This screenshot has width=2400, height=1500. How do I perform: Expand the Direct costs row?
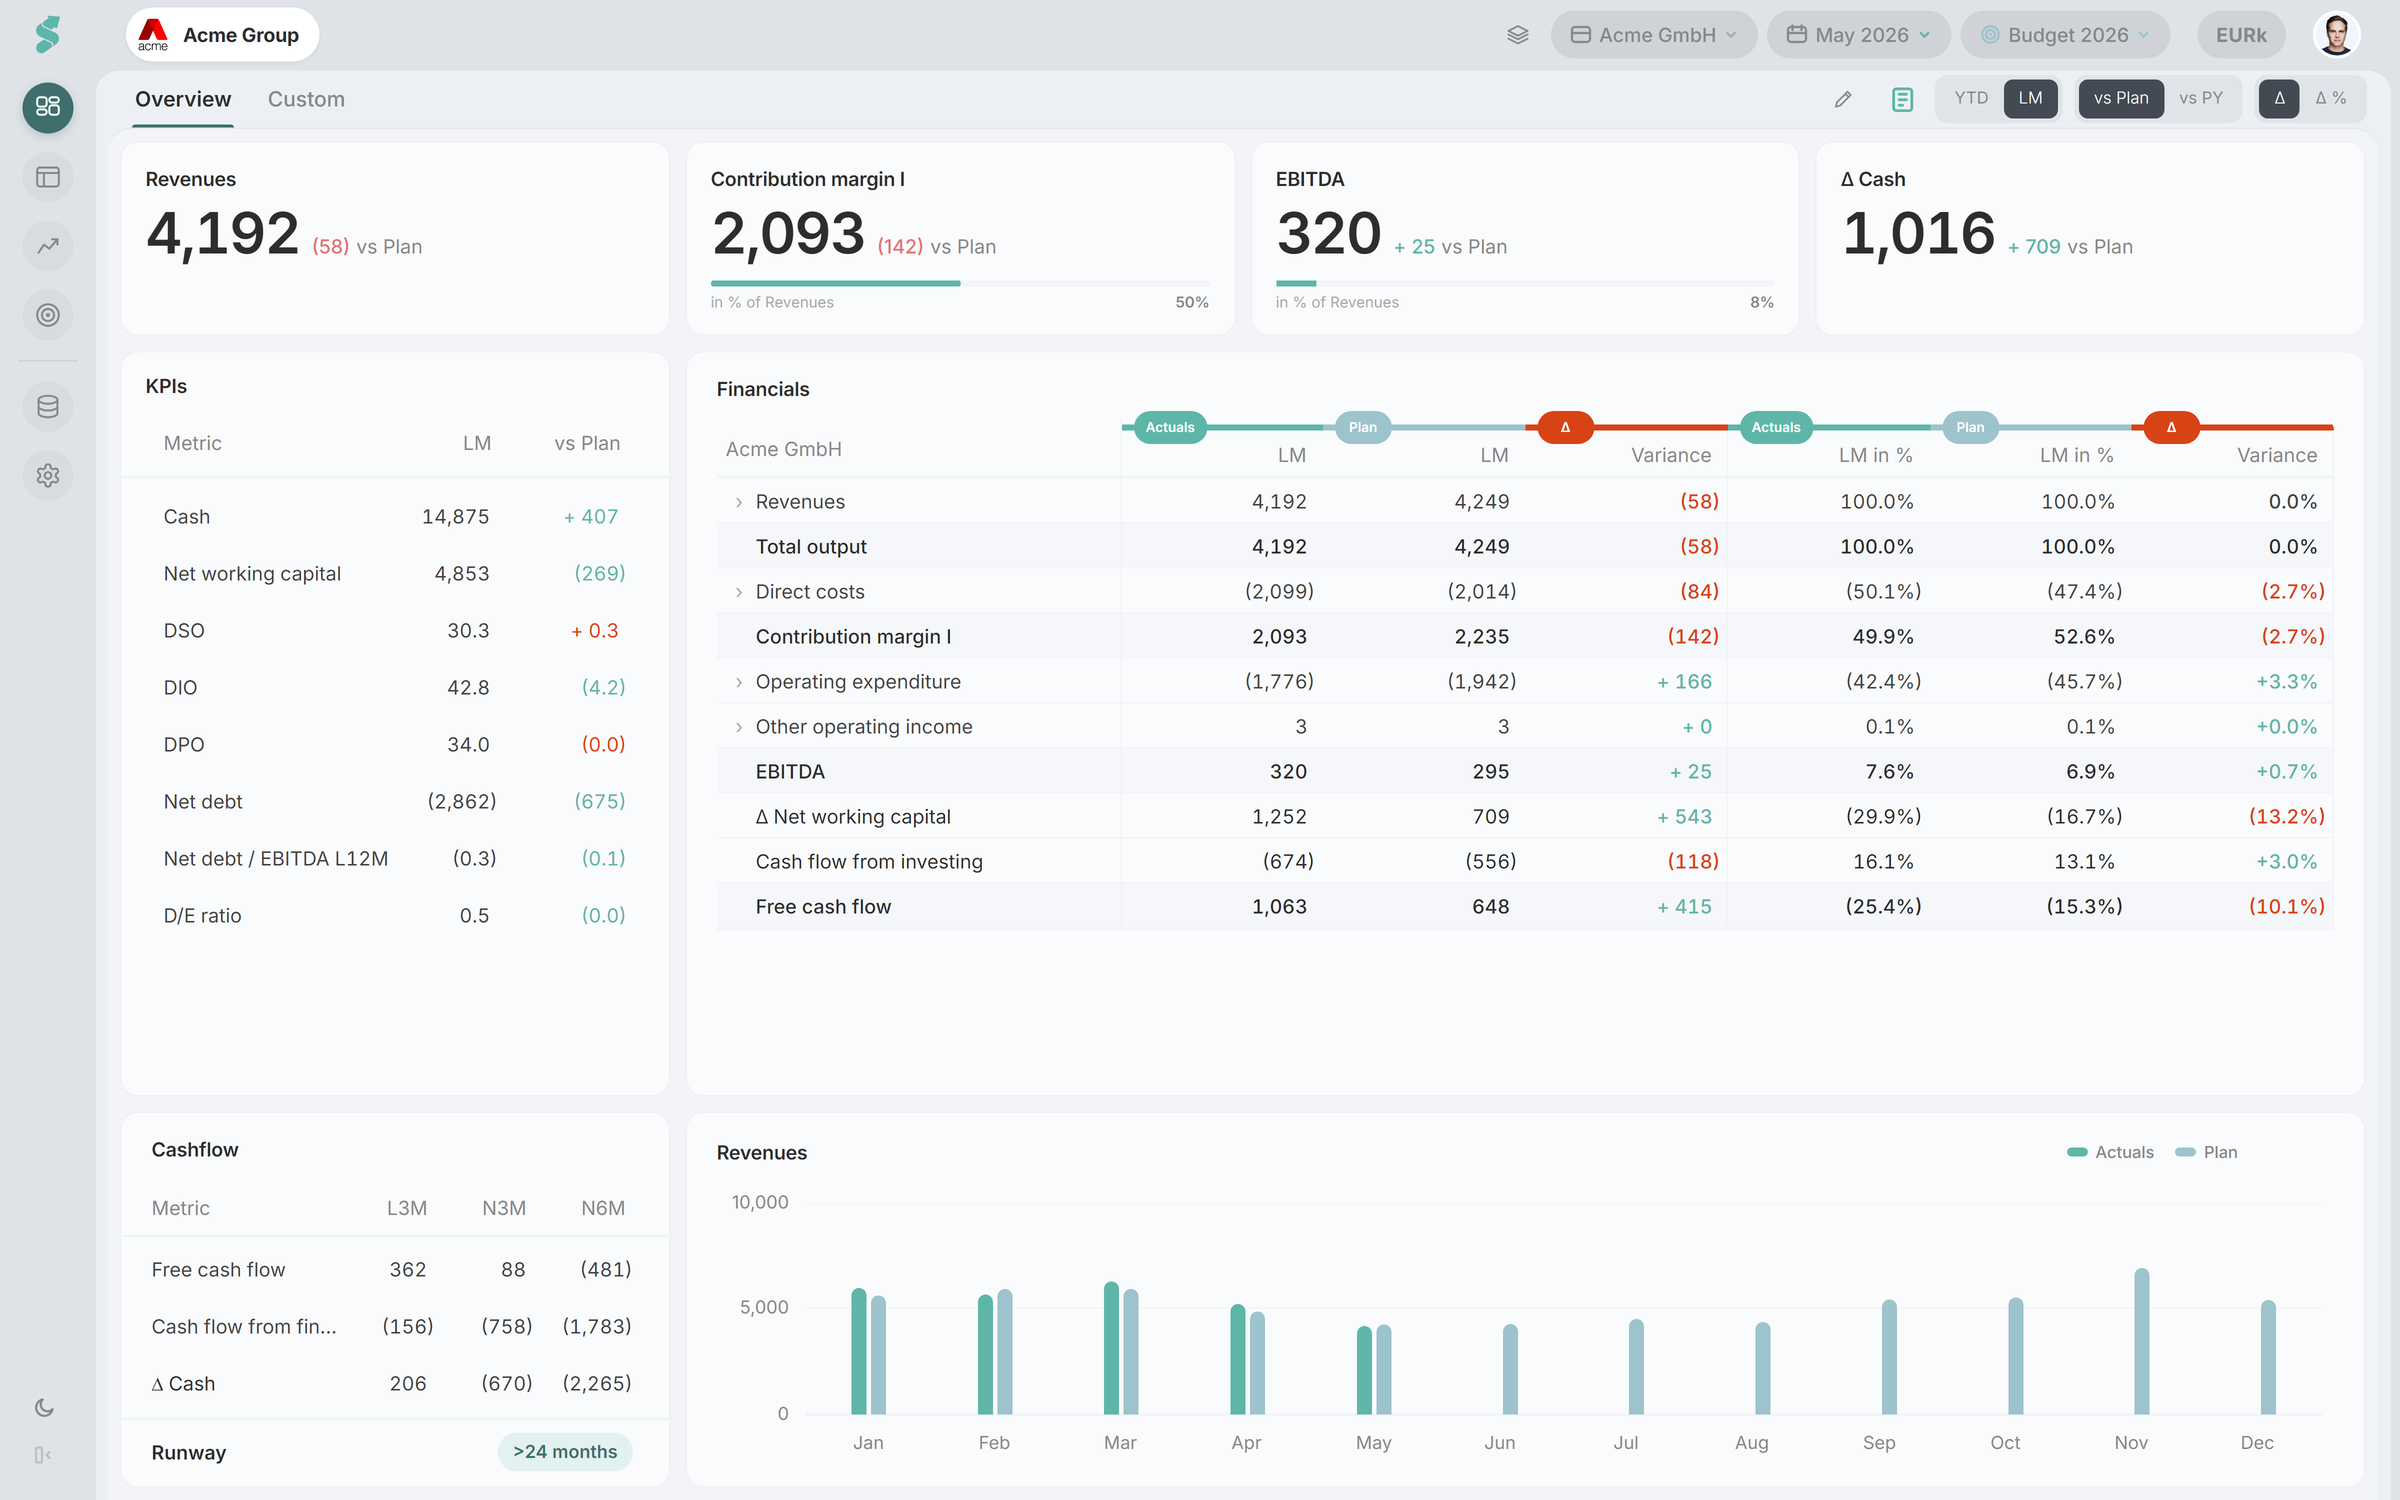point(739,592)
